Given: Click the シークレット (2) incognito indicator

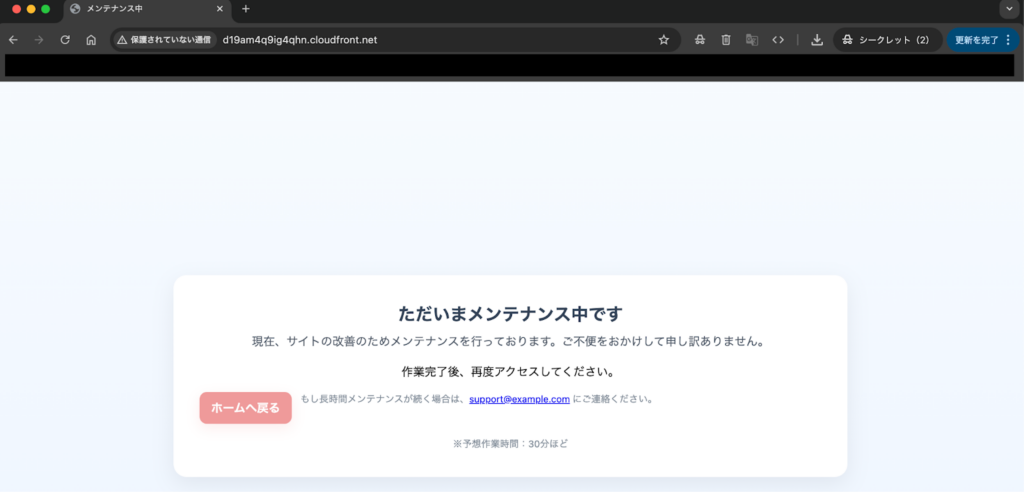Looking at the screenshot, I should [x=886, y=40].
